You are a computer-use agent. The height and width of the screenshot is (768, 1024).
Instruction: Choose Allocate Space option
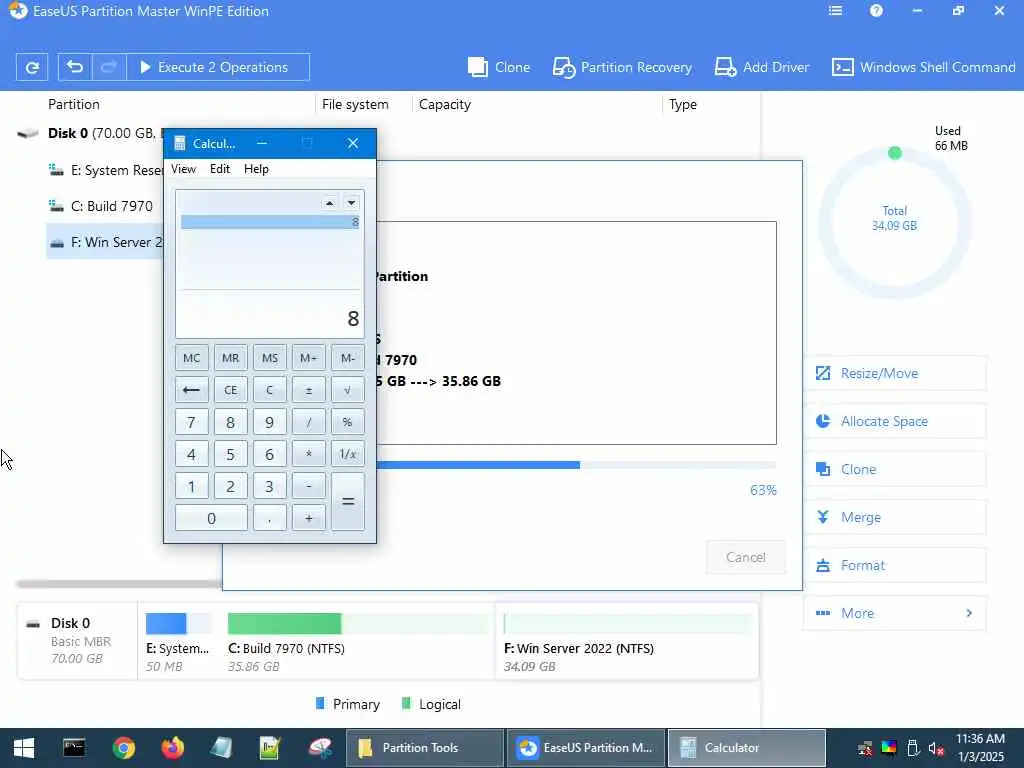coord(895,421)
